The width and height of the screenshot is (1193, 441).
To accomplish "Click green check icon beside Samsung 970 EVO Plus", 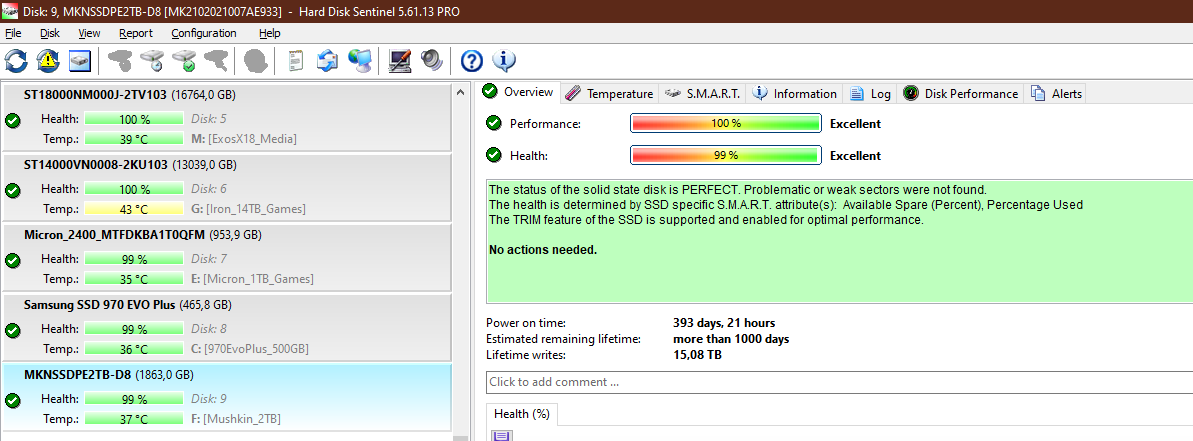I will 13,331.
